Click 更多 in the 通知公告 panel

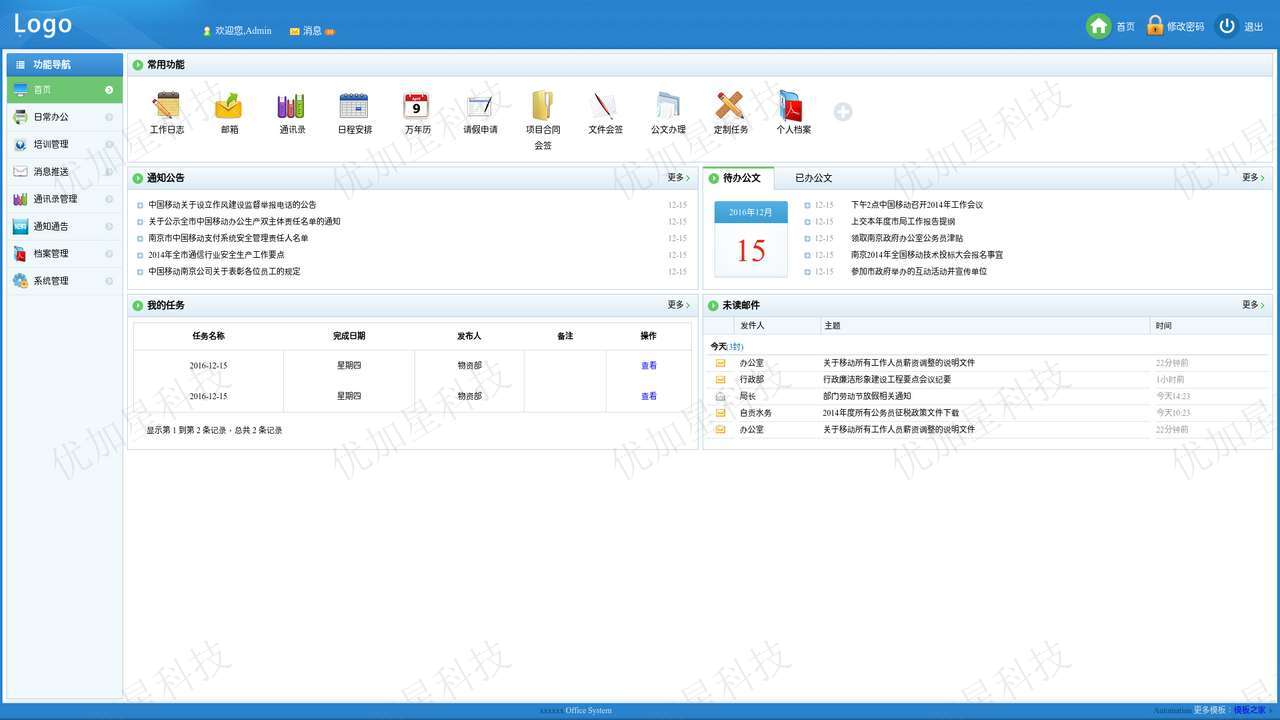678,178
